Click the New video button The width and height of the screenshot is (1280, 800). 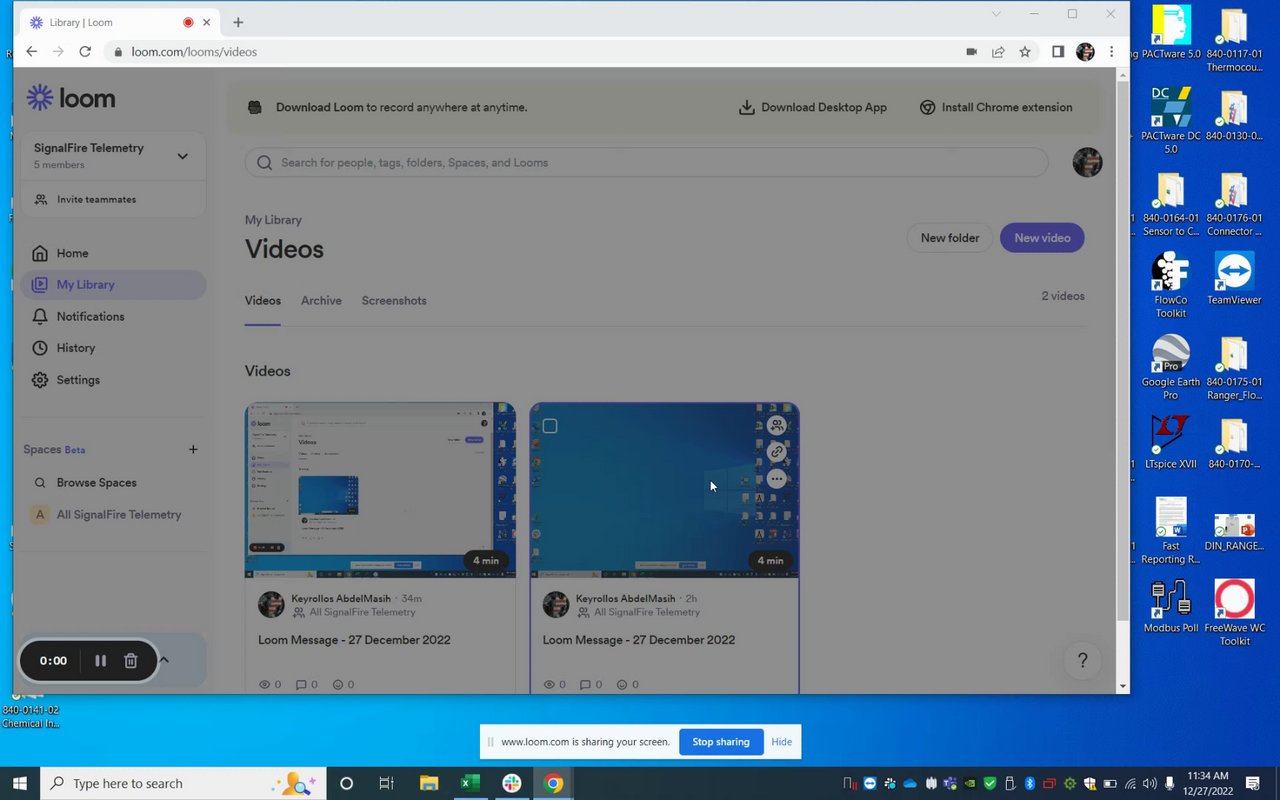[x=1042, y=238]
